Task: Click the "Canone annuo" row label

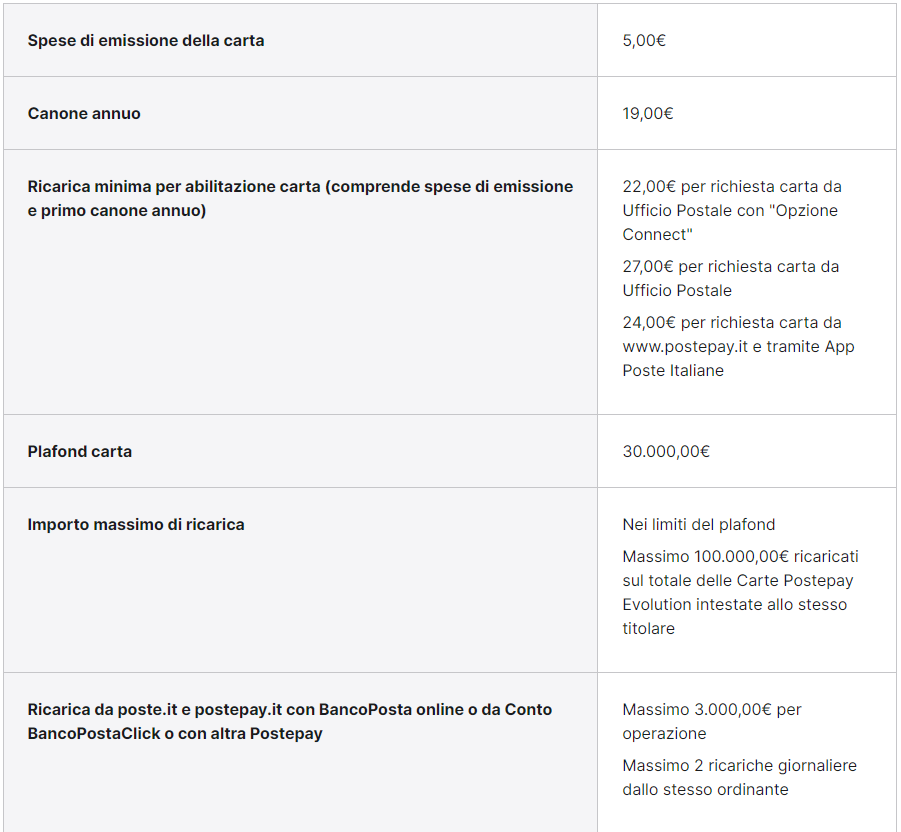Action: pyautogui.click(x=84, y=114)
